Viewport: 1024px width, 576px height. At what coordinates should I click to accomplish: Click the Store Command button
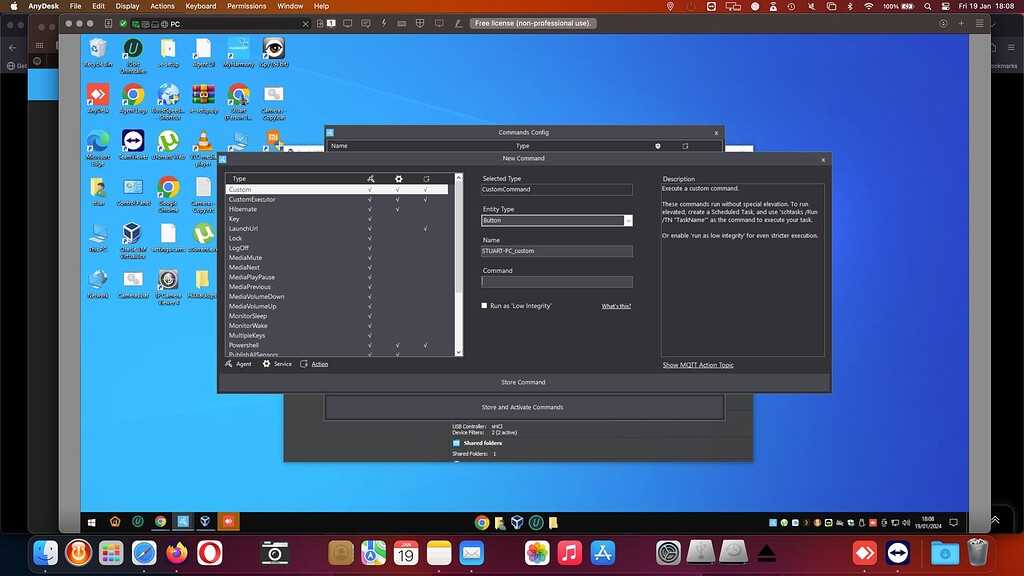click(x=522, y=381)
